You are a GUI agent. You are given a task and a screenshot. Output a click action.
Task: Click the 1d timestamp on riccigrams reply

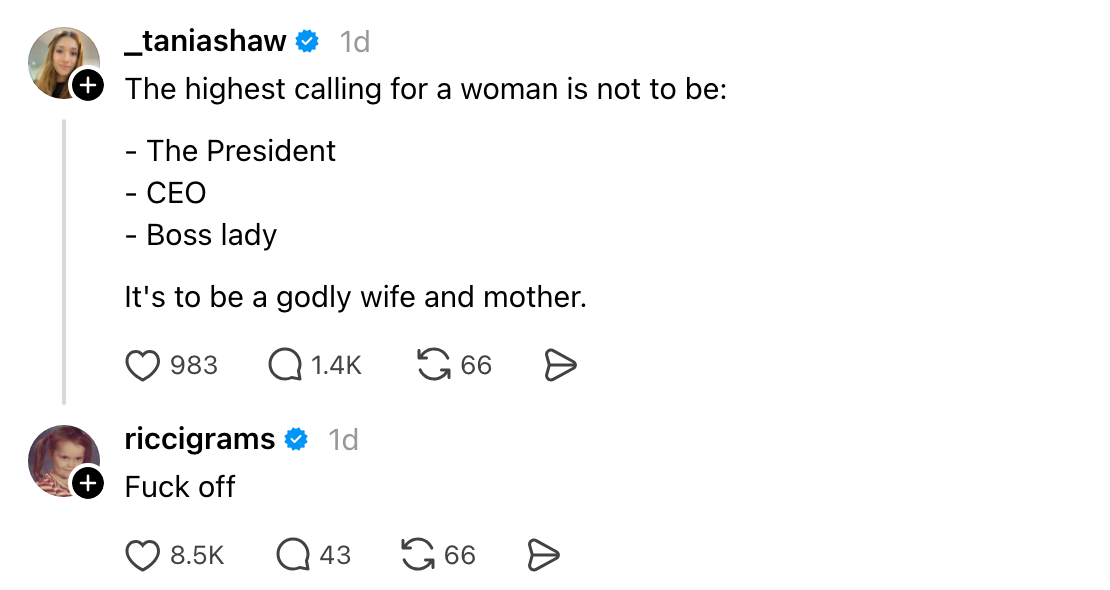(343, 440)
